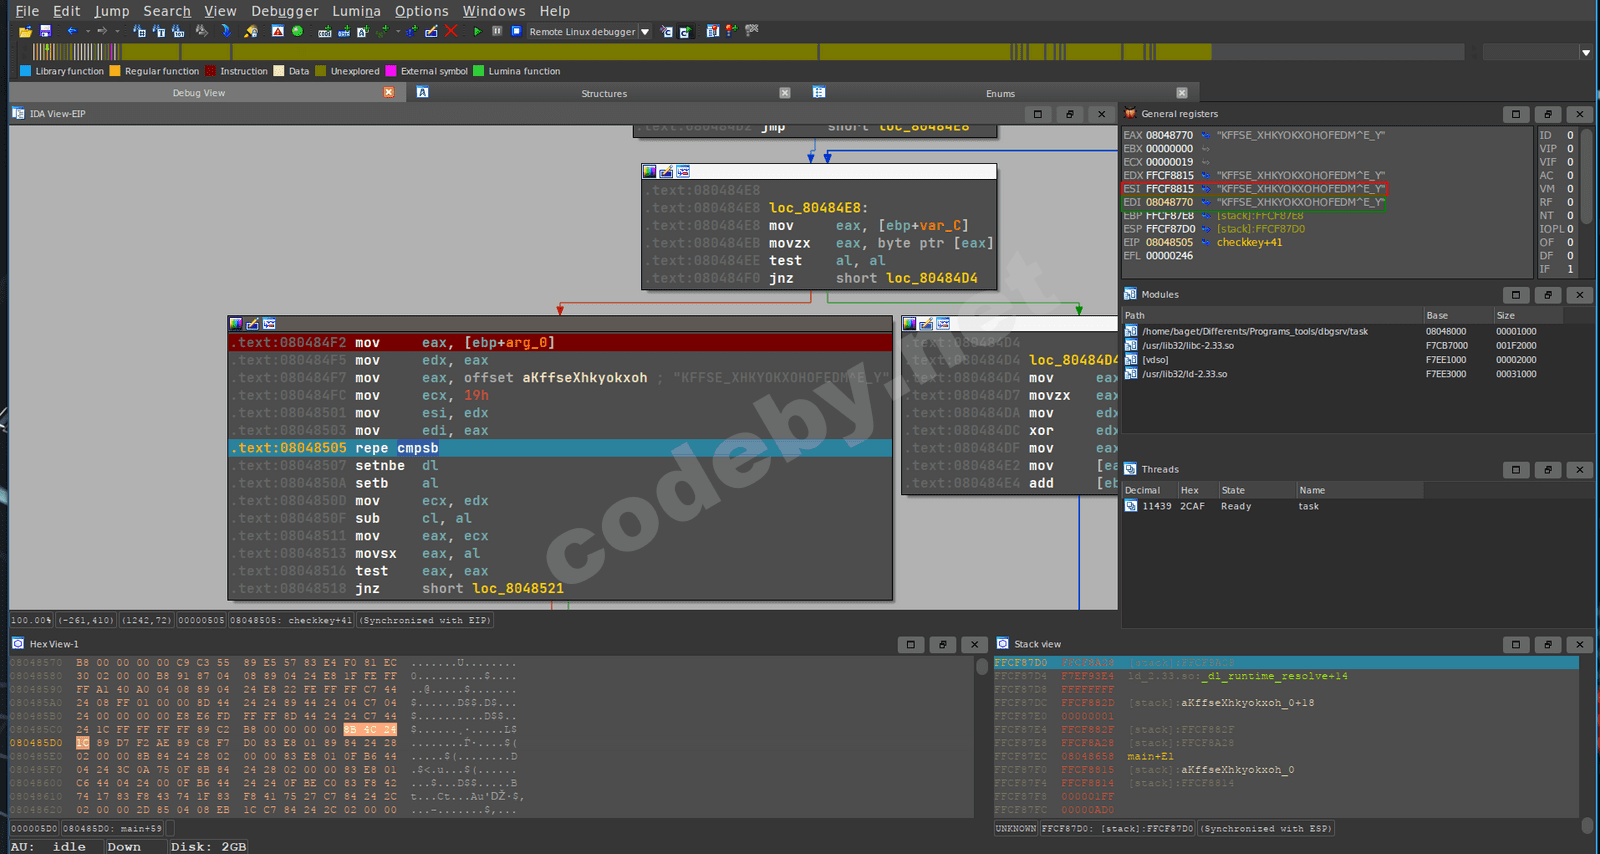The height and width of the screenshot is (854, 1600).
Task: Select the EDI register value 08048770
Action: pyautogui.click(x=1169, y=202)
